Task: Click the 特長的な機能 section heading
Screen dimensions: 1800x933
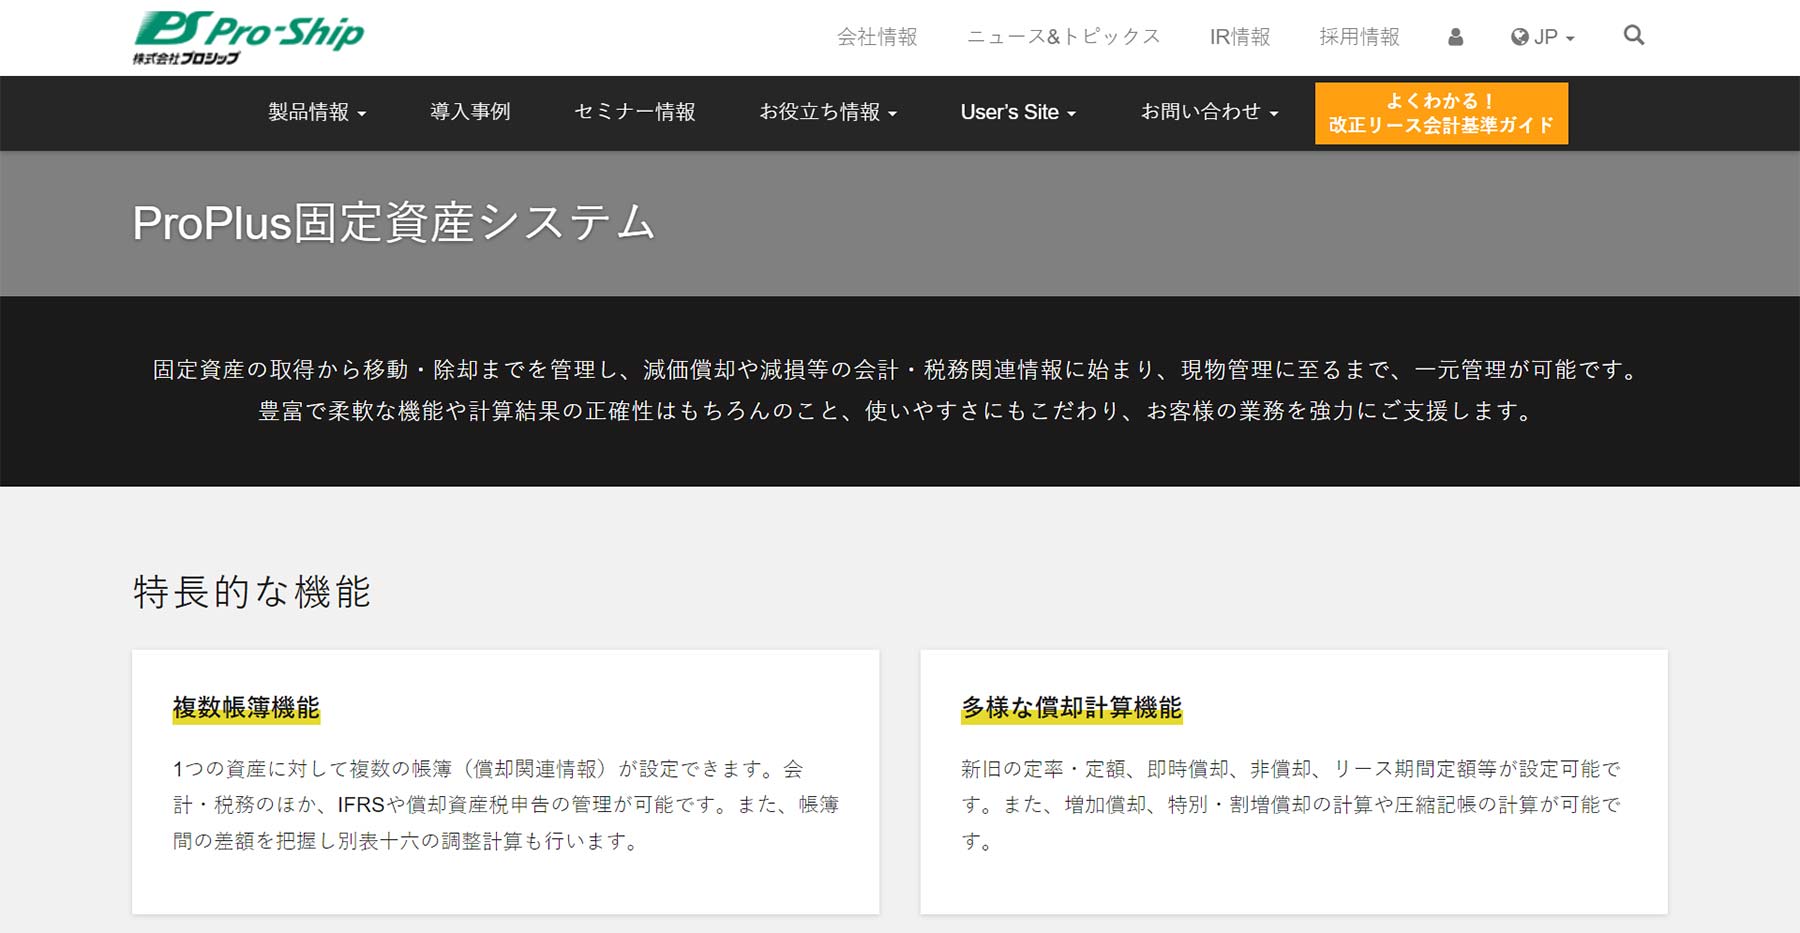Action: [x=252, y=592]
